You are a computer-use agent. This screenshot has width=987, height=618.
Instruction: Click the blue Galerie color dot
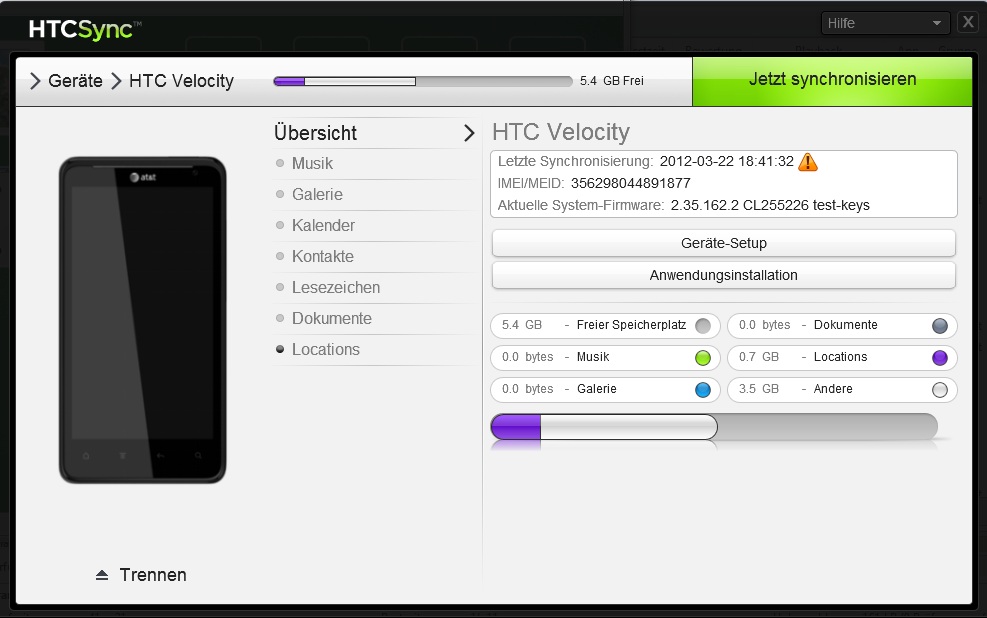[x=703, y=390]
